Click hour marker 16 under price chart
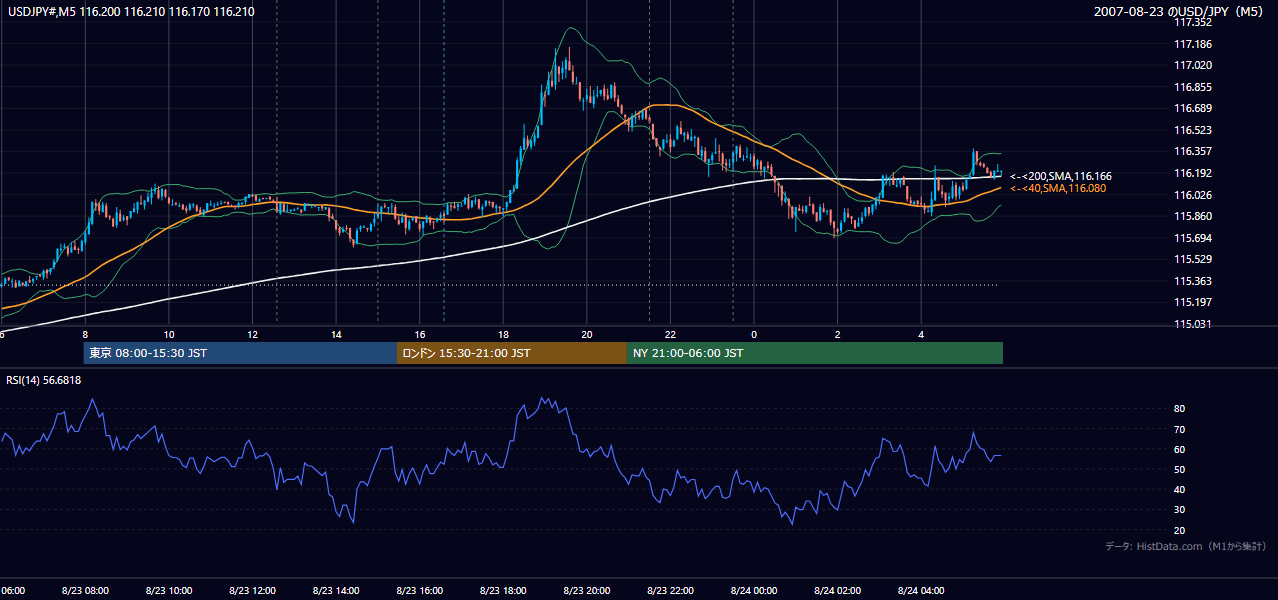Screen dimensions: 1278x600 (420, 335)
